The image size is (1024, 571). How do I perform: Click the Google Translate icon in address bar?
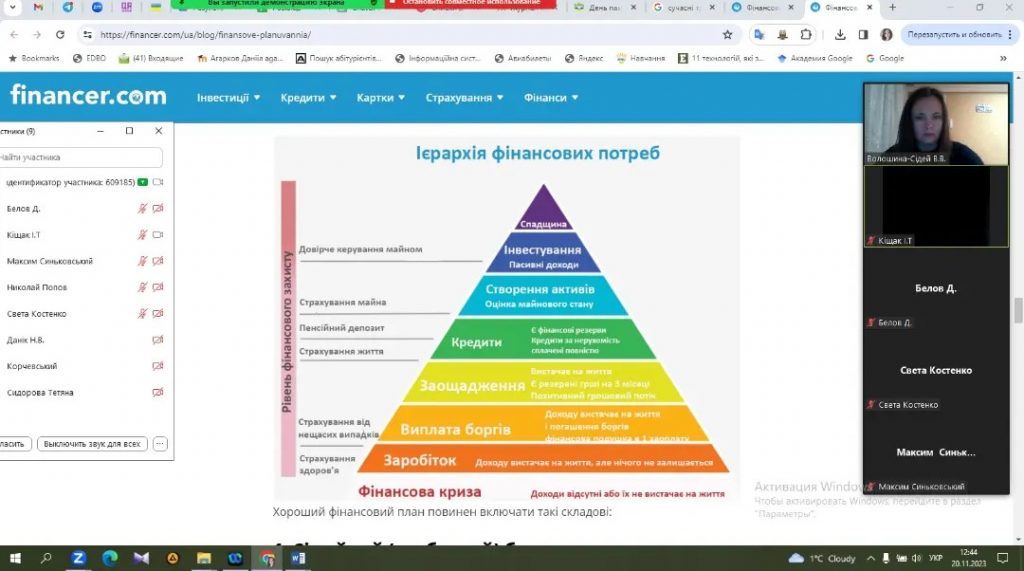(759, 34)
